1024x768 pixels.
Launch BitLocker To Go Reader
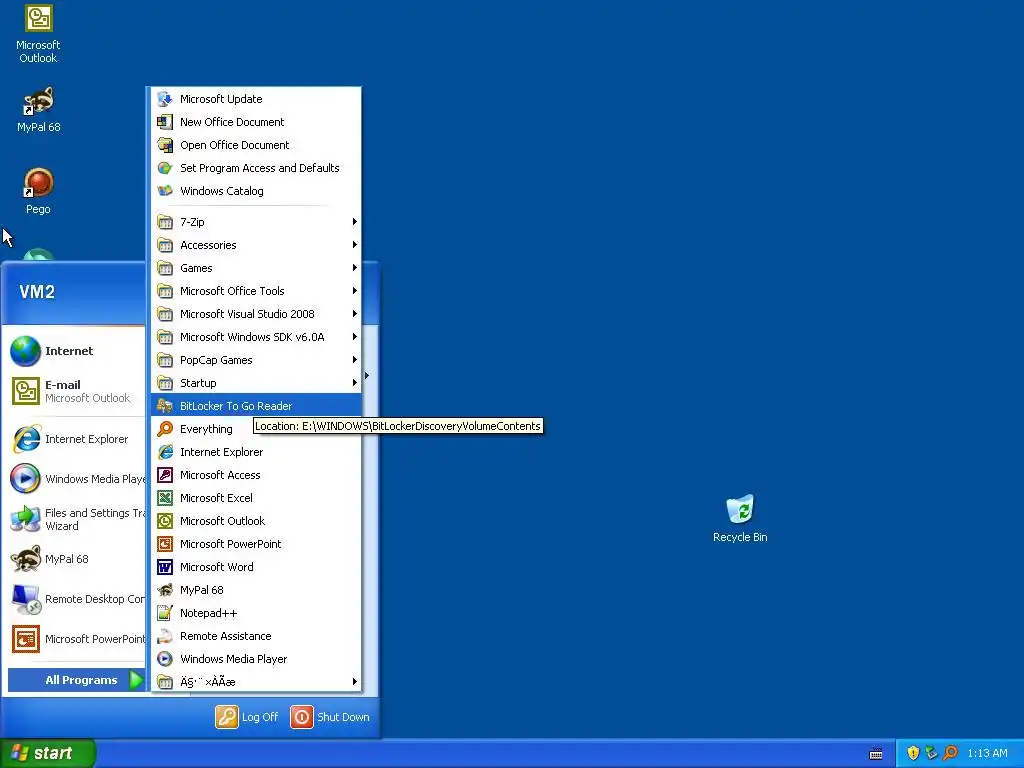256,406
